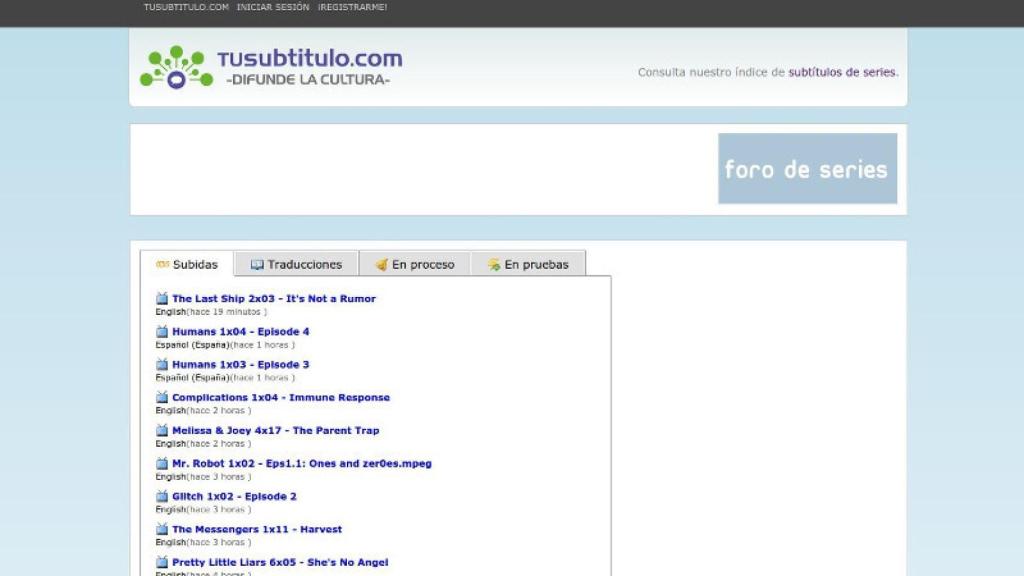The image size is (1024, 576).
Task: Open Pretty Little Liars 6x05 subtitle link
Action: pyautogui.click(x=280, y=562)
